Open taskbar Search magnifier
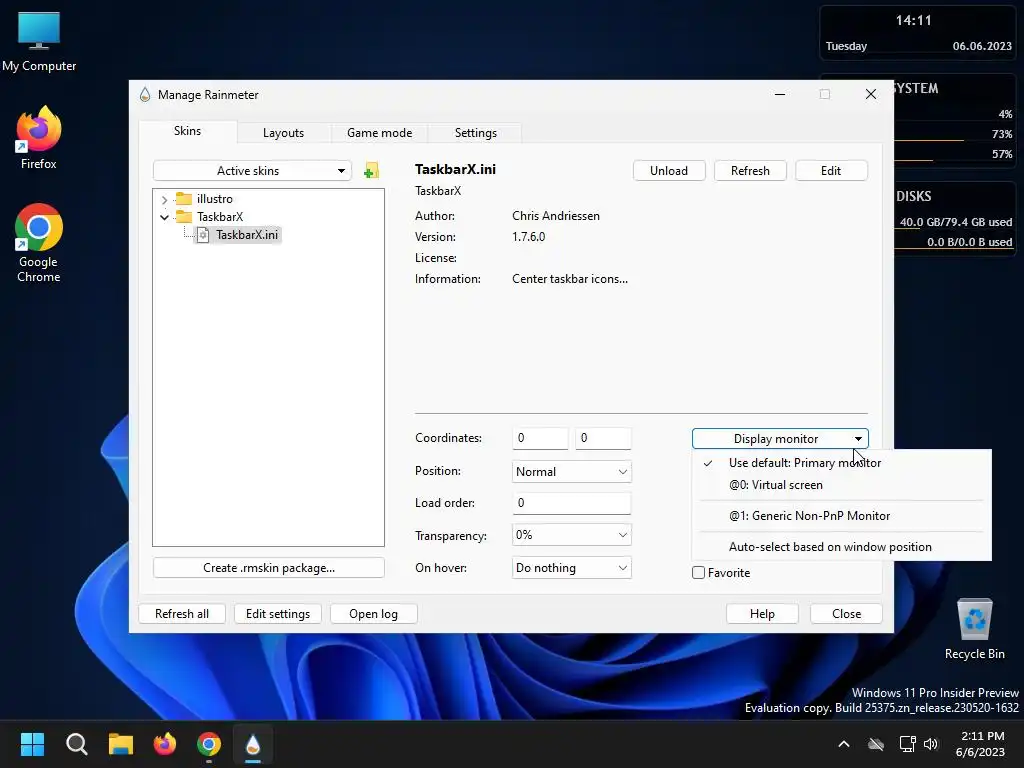Screen dimensions: 1024x768 coord(76,744)
